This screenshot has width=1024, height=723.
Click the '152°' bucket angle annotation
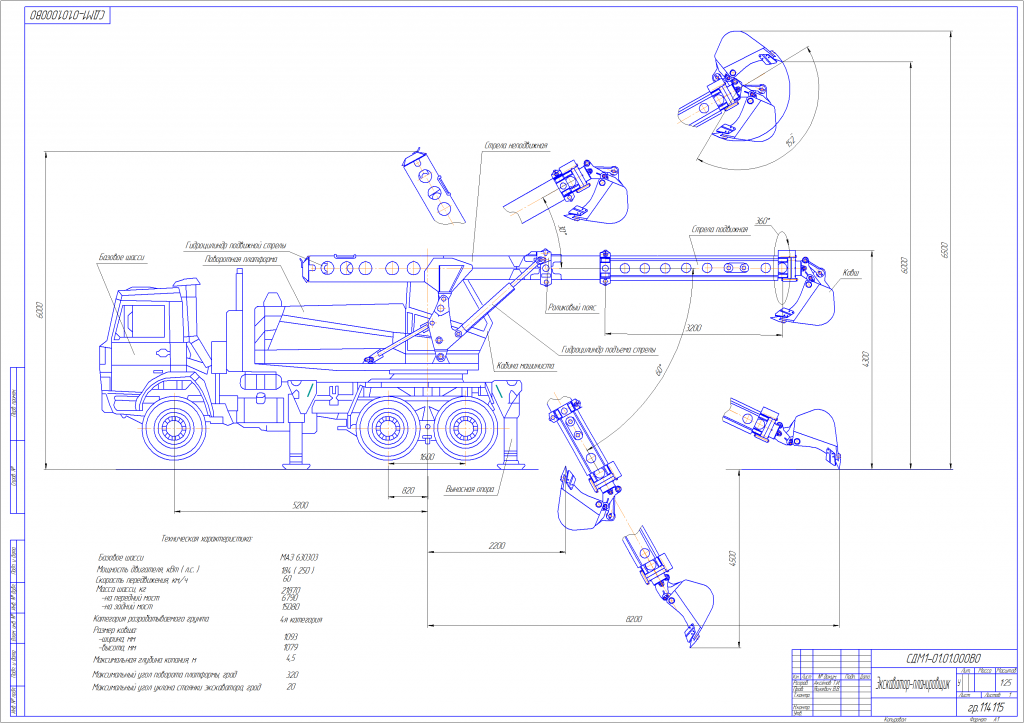(791, 140)
